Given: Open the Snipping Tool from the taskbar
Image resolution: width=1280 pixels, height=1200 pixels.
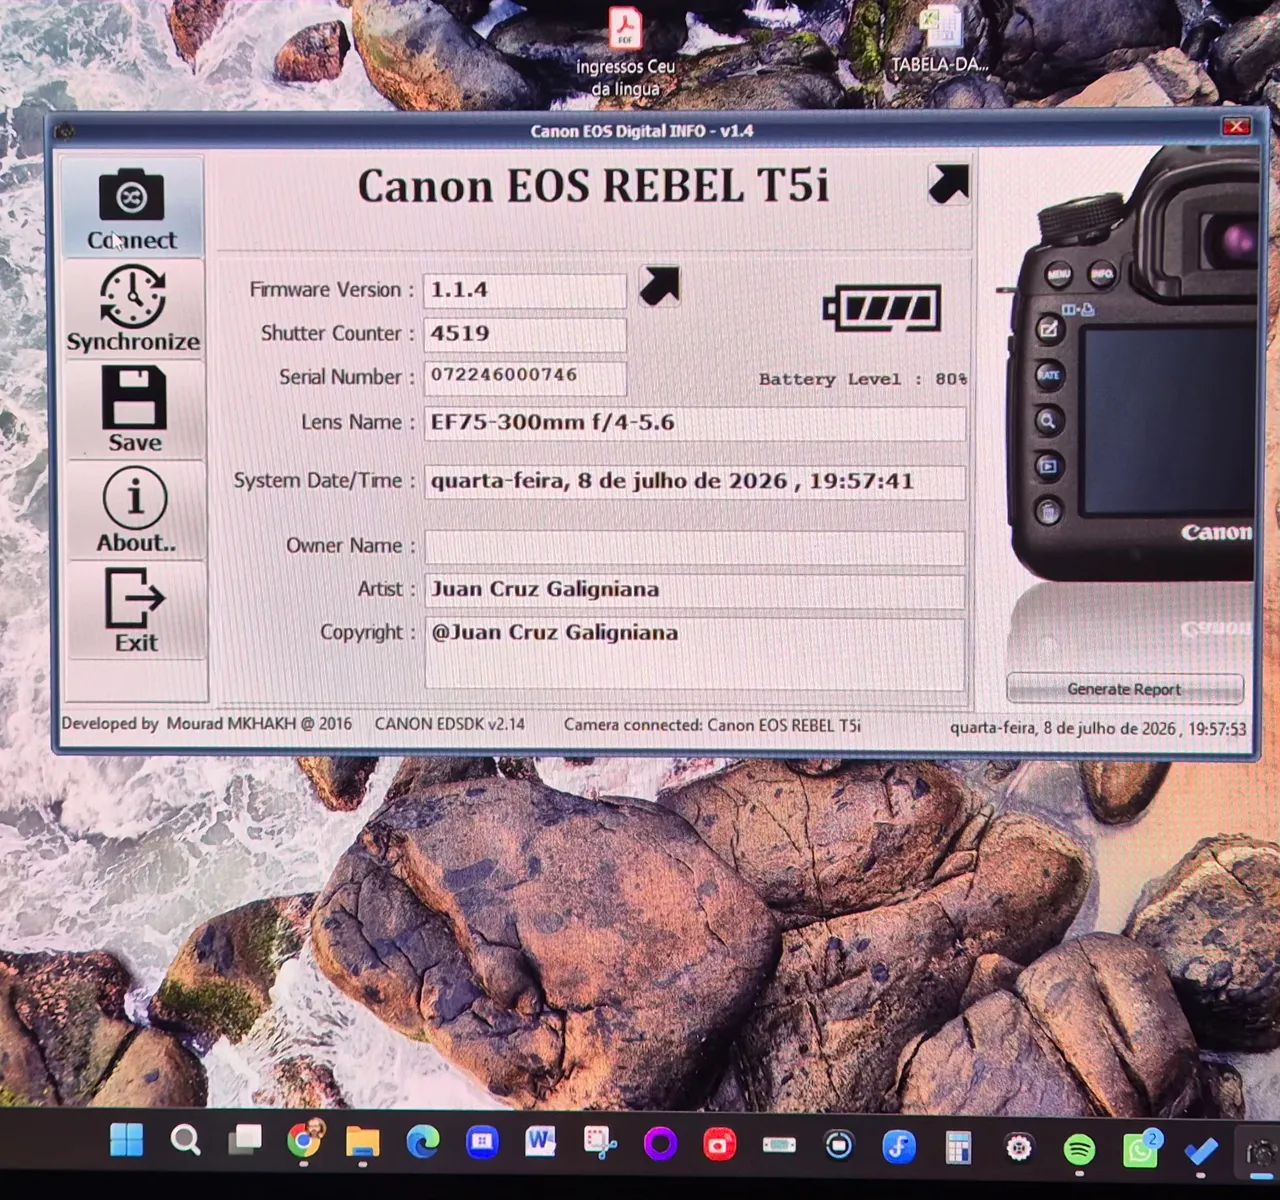Looking at the screenshot, I should pos(600,1143).
